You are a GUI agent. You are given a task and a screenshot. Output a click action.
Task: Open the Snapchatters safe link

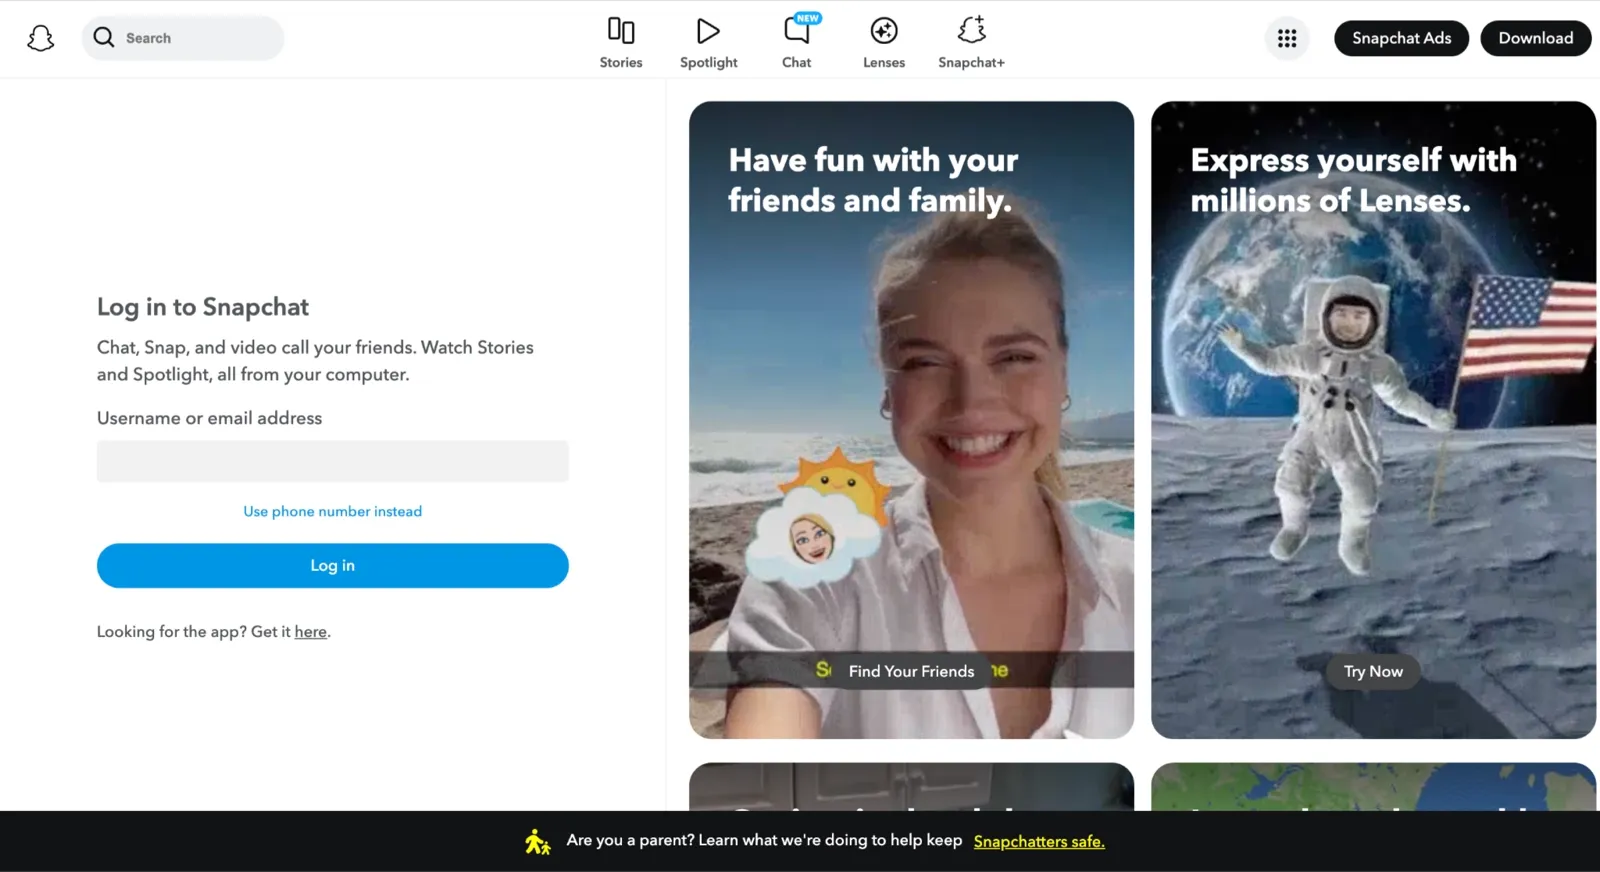1039,842
